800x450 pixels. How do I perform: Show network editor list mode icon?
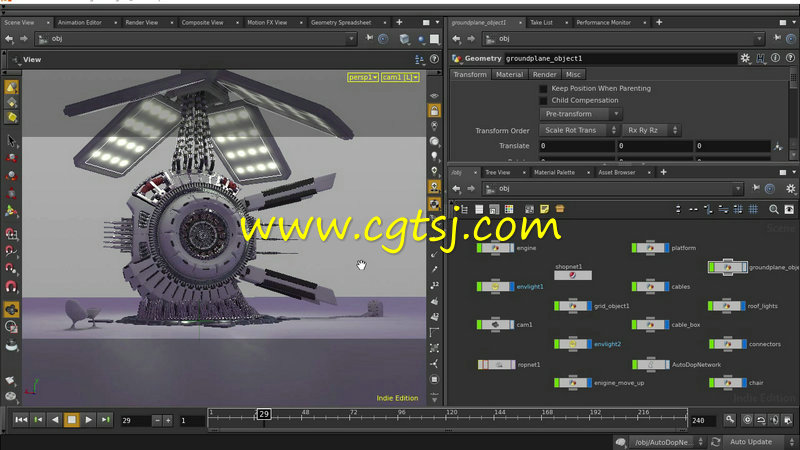click(x=479, y=209)
